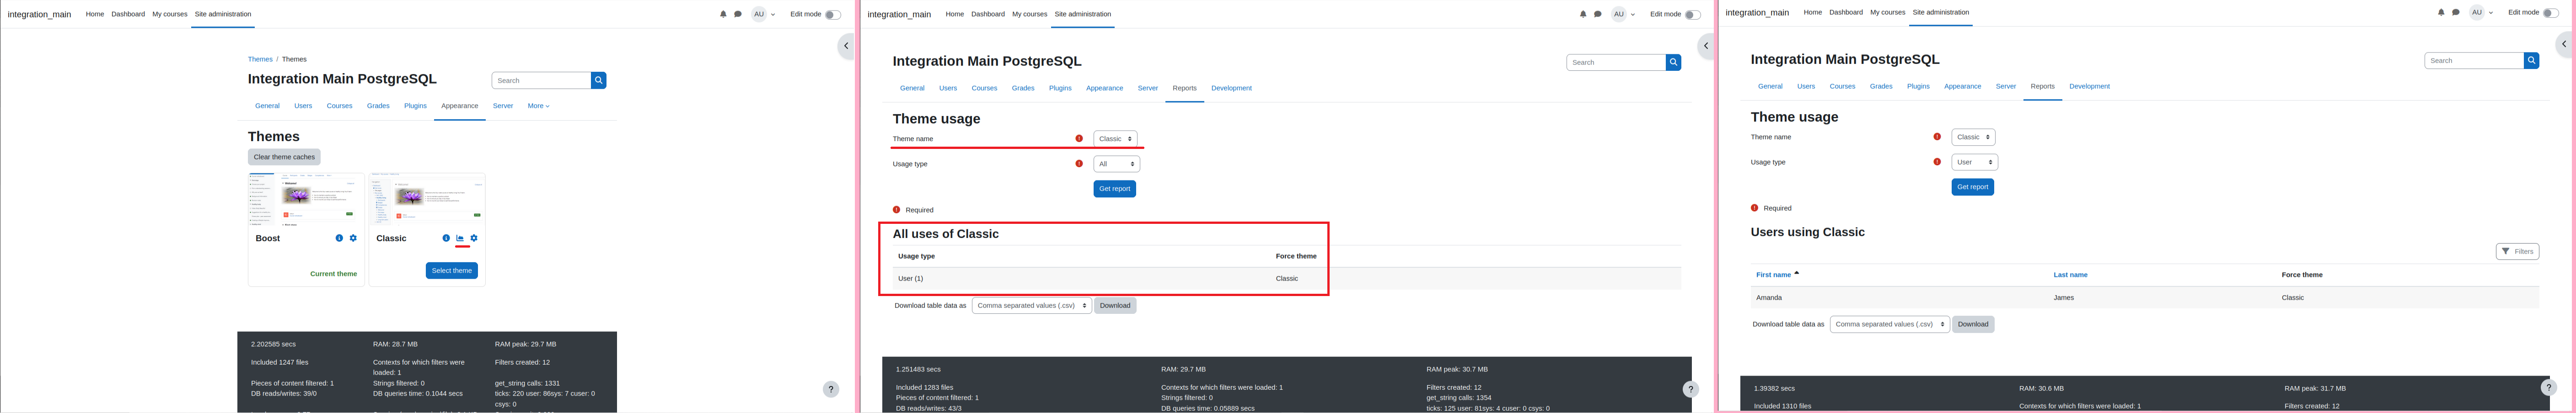
Task: Click the Boost theme preview thumbnail
Action: [x=306, y=200]
